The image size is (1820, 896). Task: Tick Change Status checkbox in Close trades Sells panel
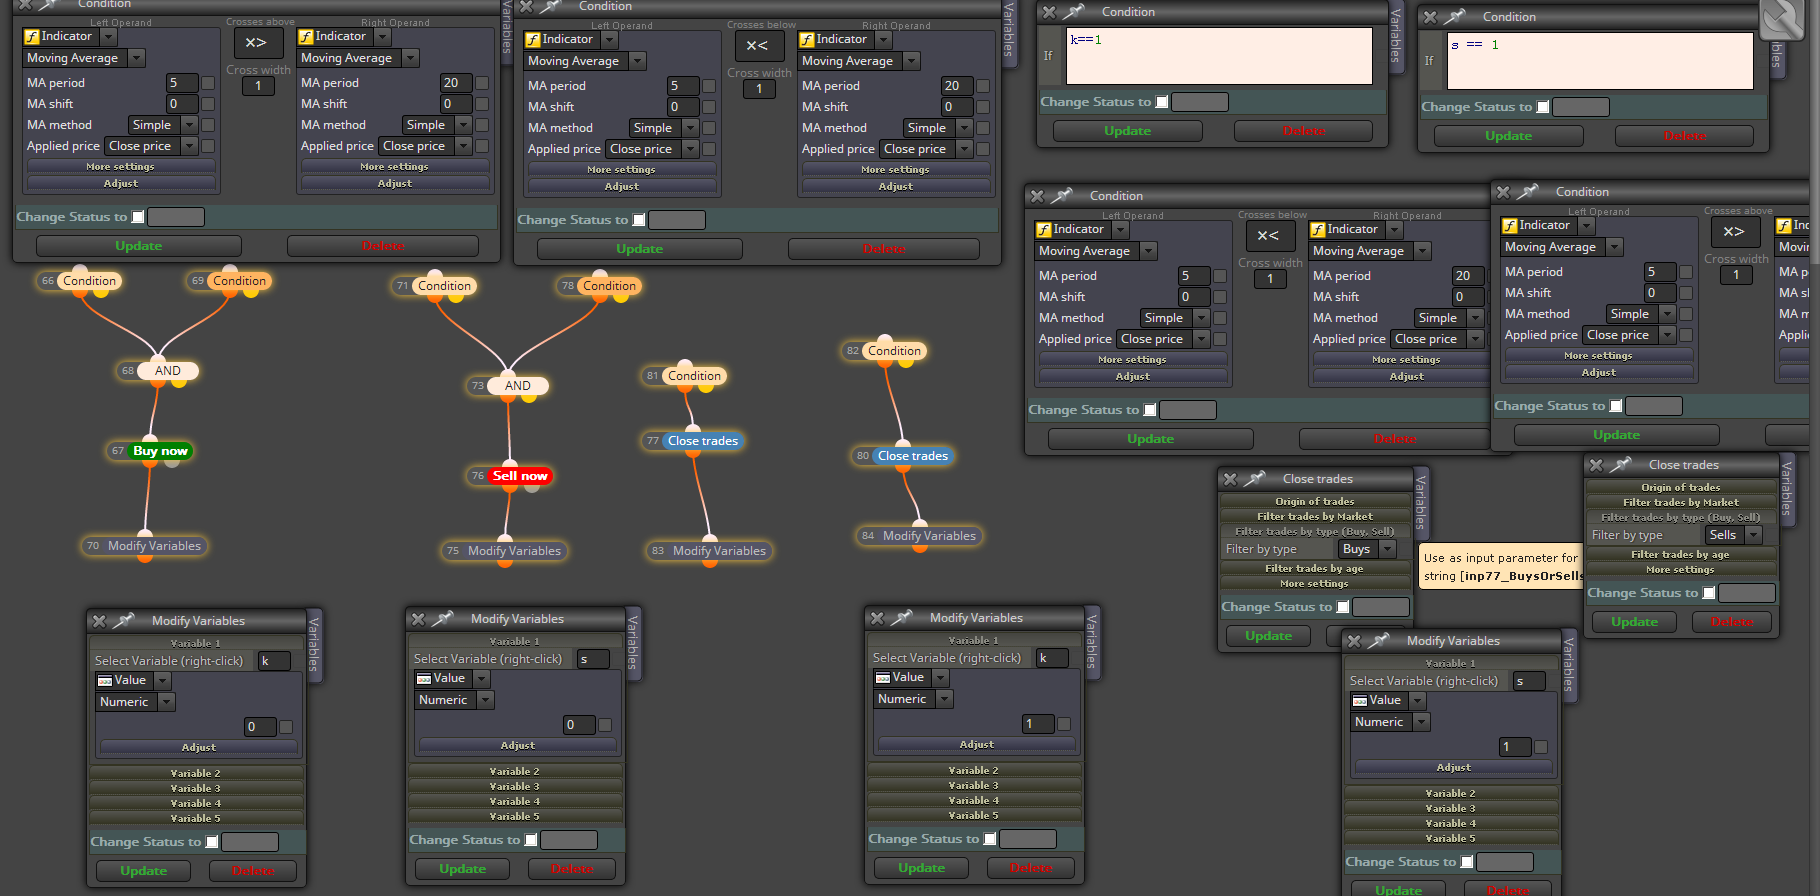click(1709, 593)
